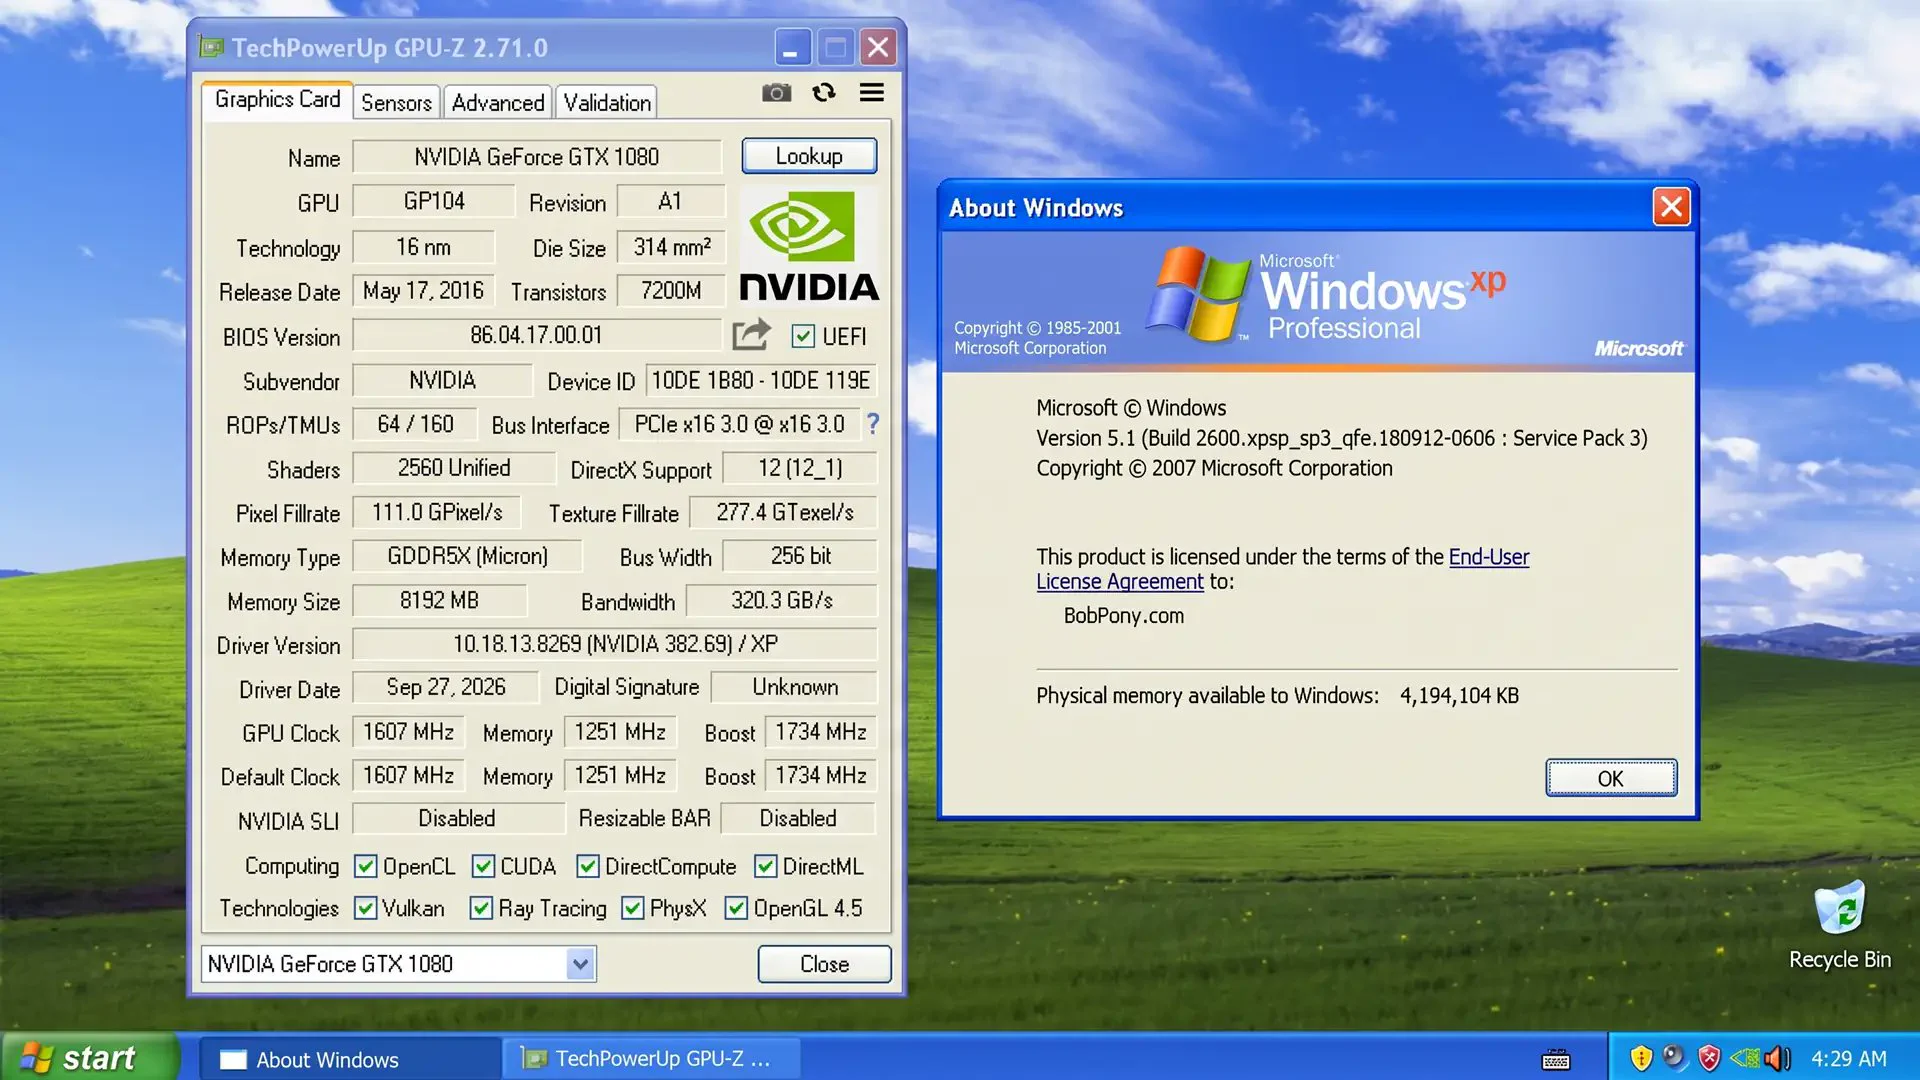Toggle the CUDA checkbox
The image size is (1920, 1080).
[483, 866]
